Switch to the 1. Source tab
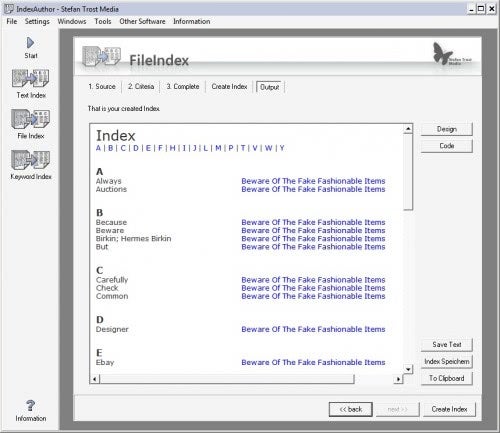The width and height of the screenshot is (500, 433). coord(102,86)
